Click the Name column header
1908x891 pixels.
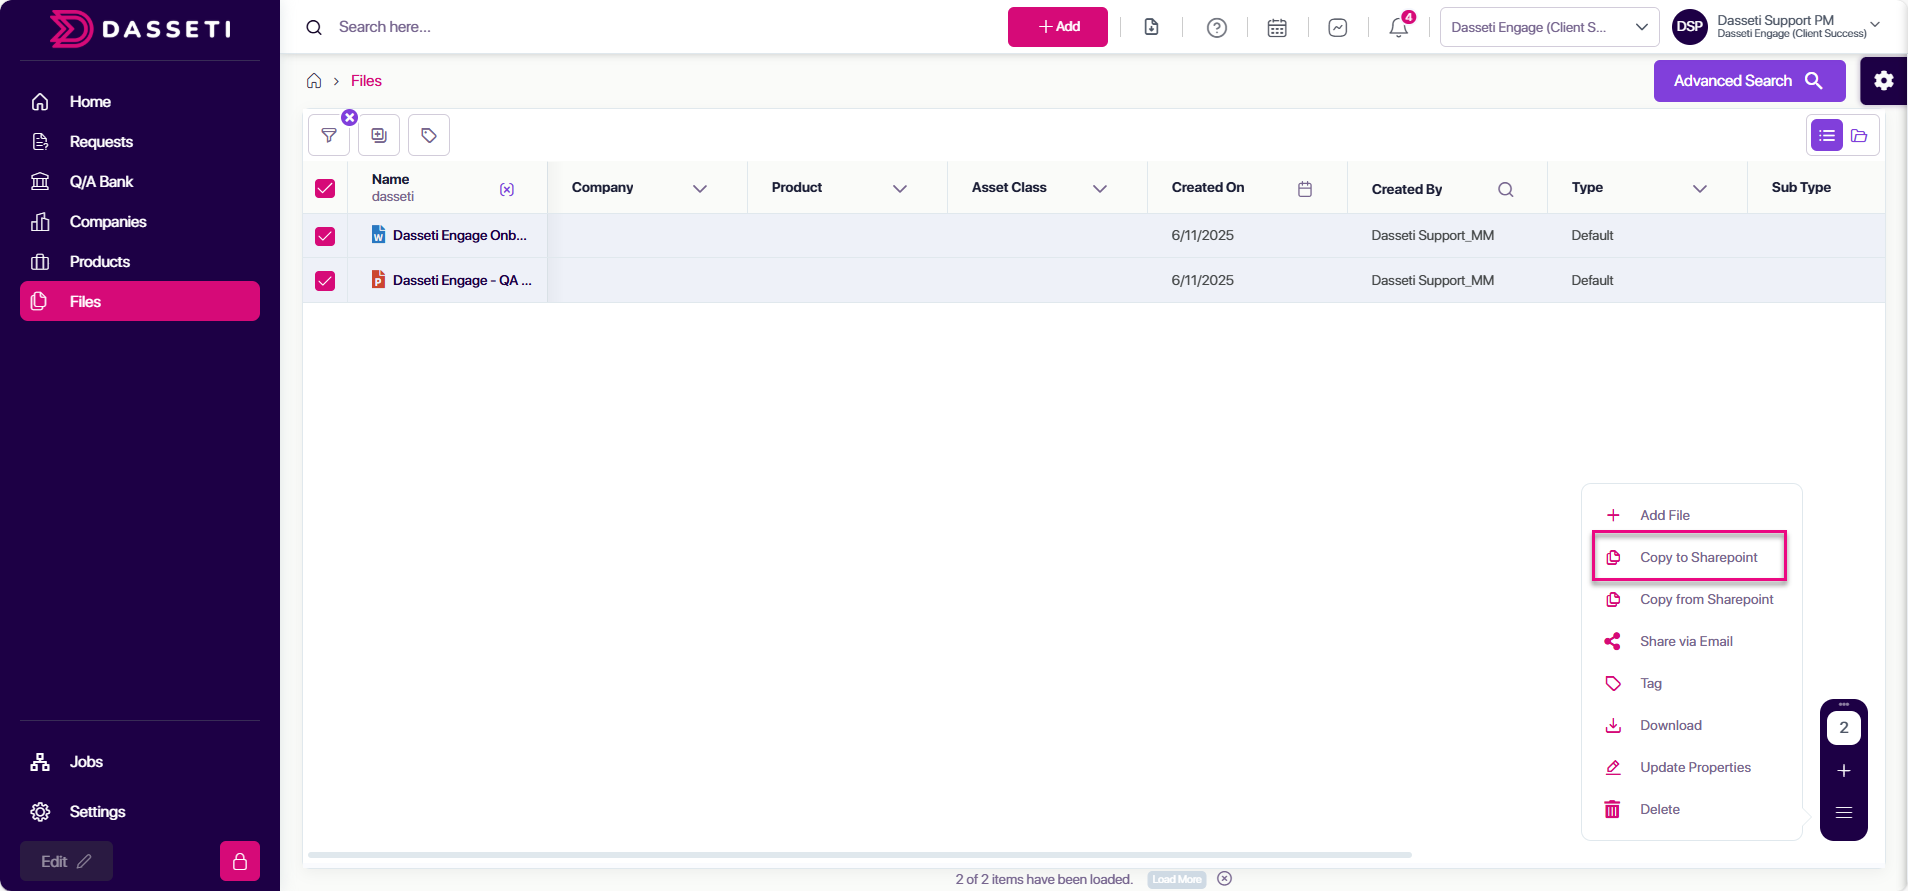[390, 179]
